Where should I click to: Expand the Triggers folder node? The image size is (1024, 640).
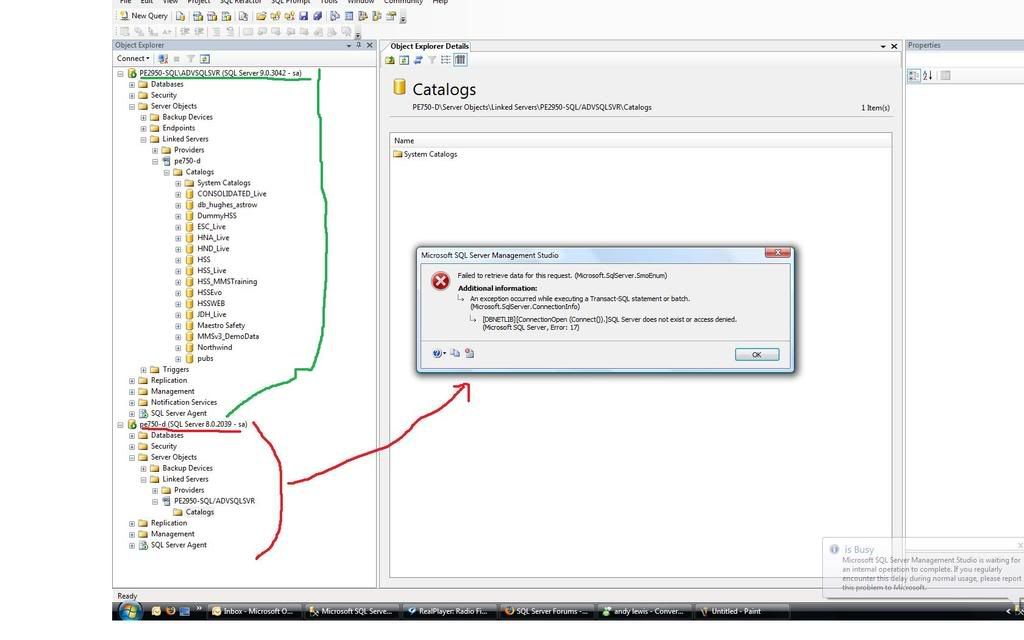pos(143,370)
